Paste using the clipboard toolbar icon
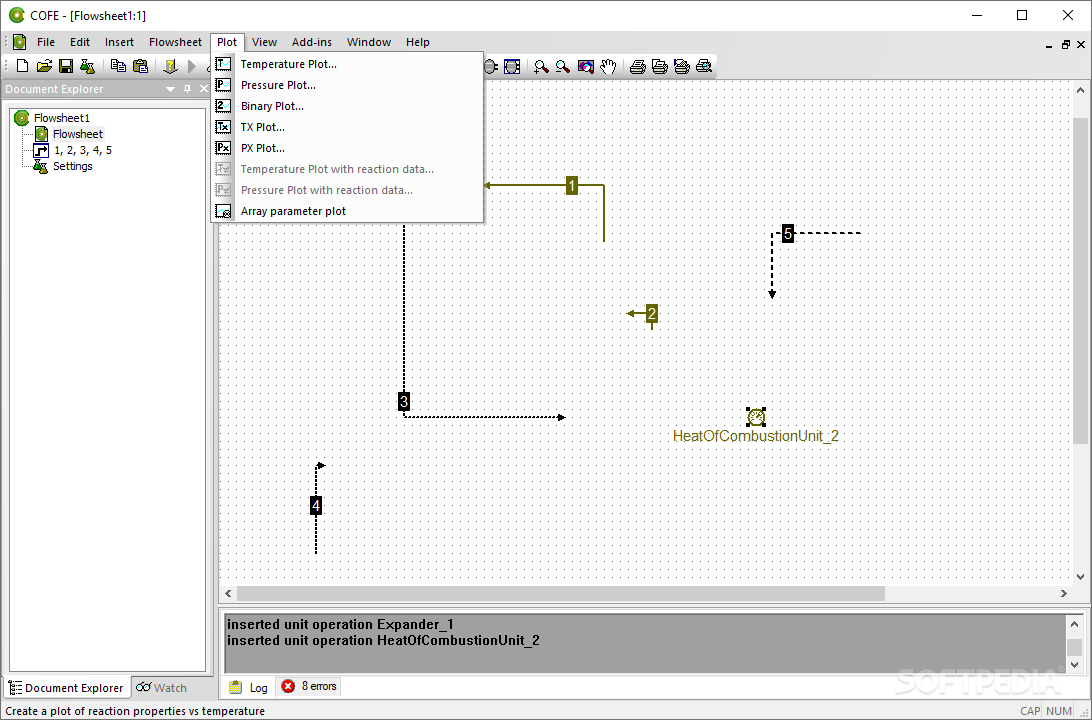The width and height of the screenshot is (1092, 720). (x=140, y=66)
